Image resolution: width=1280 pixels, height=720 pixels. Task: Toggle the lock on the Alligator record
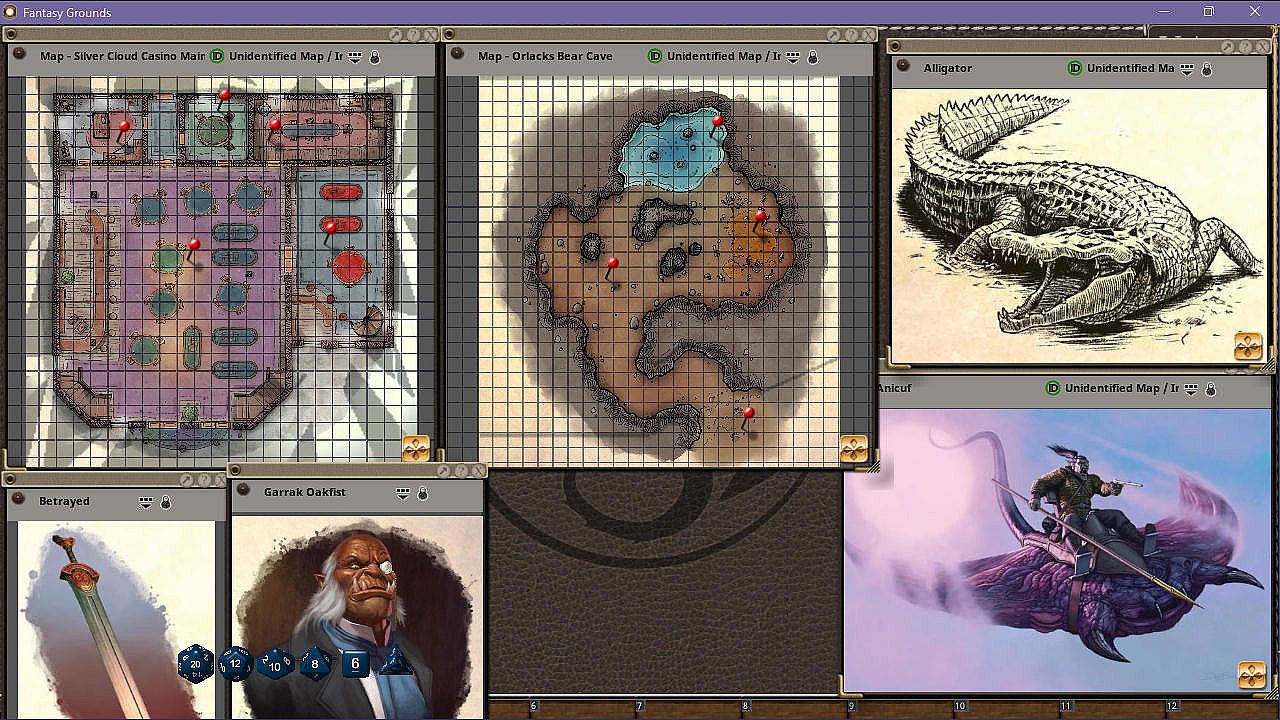tap(1206, 69)
